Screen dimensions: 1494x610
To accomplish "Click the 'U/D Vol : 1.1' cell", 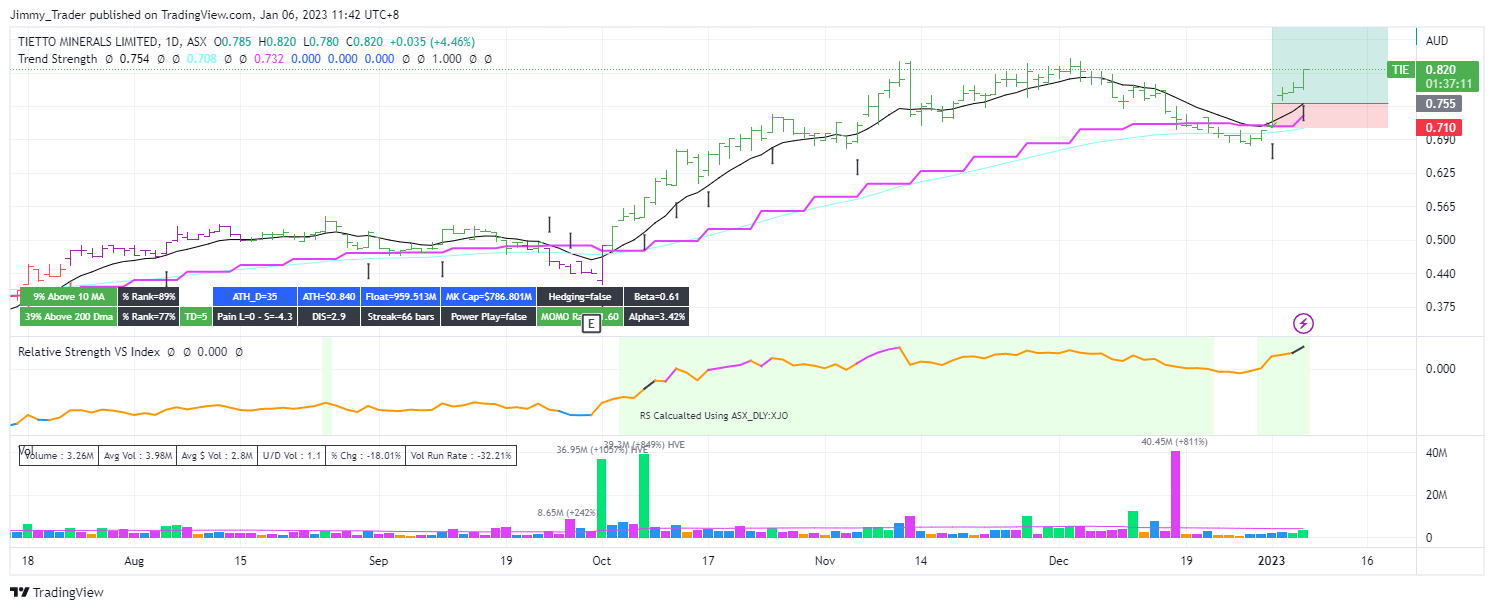I will pyautogui.click(x=291, y=455).
